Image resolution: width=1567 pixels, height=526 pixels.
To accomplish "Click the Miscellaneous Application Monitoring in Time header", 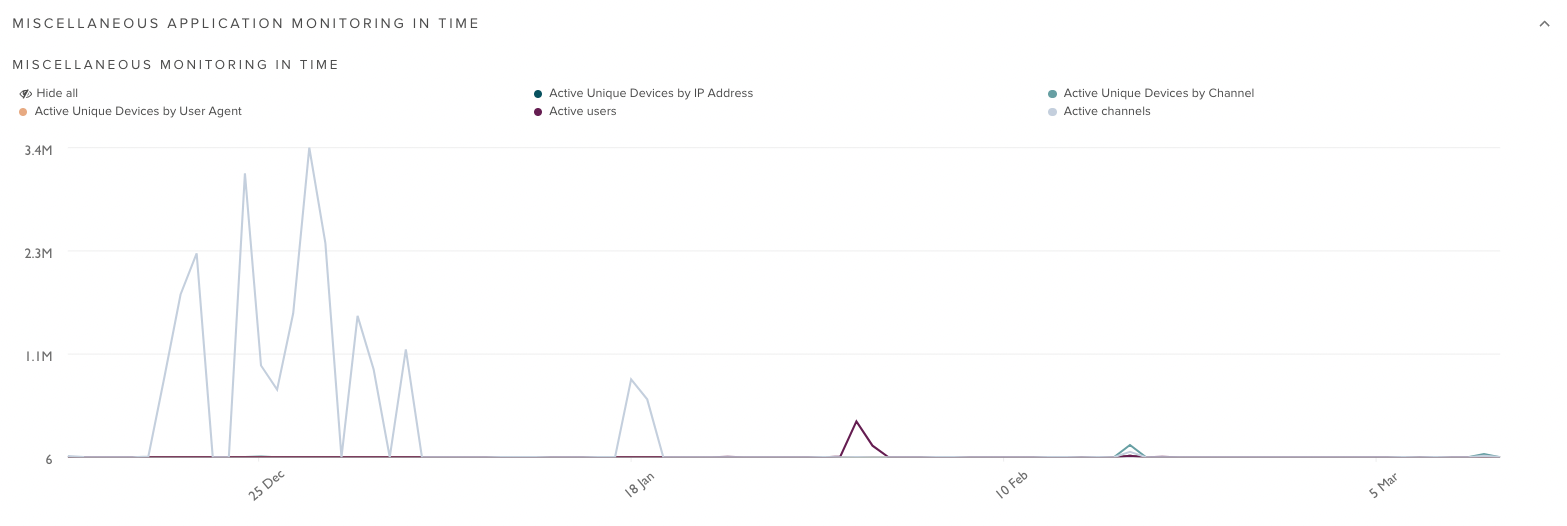I will coord(246,23).
